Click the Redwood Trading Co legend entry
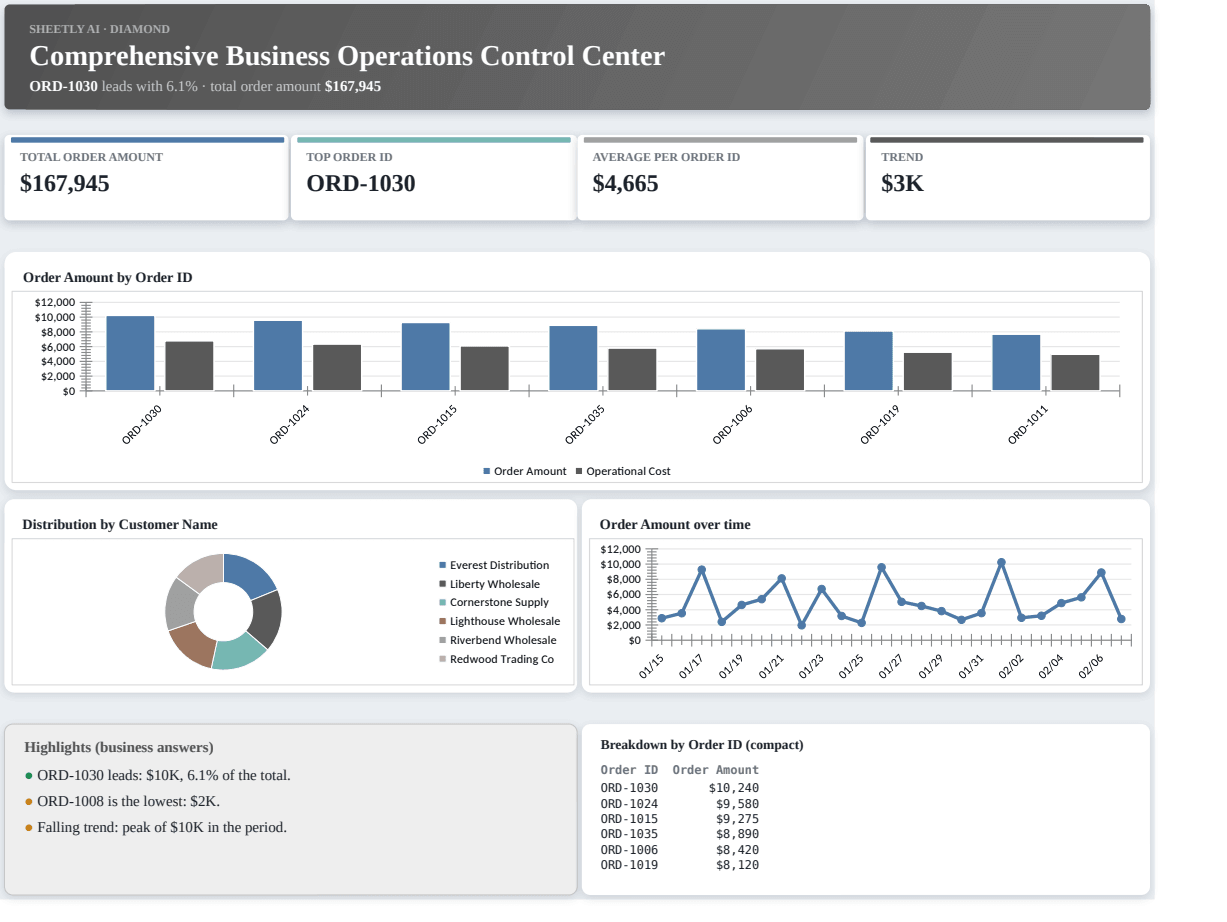 (496, 659)
